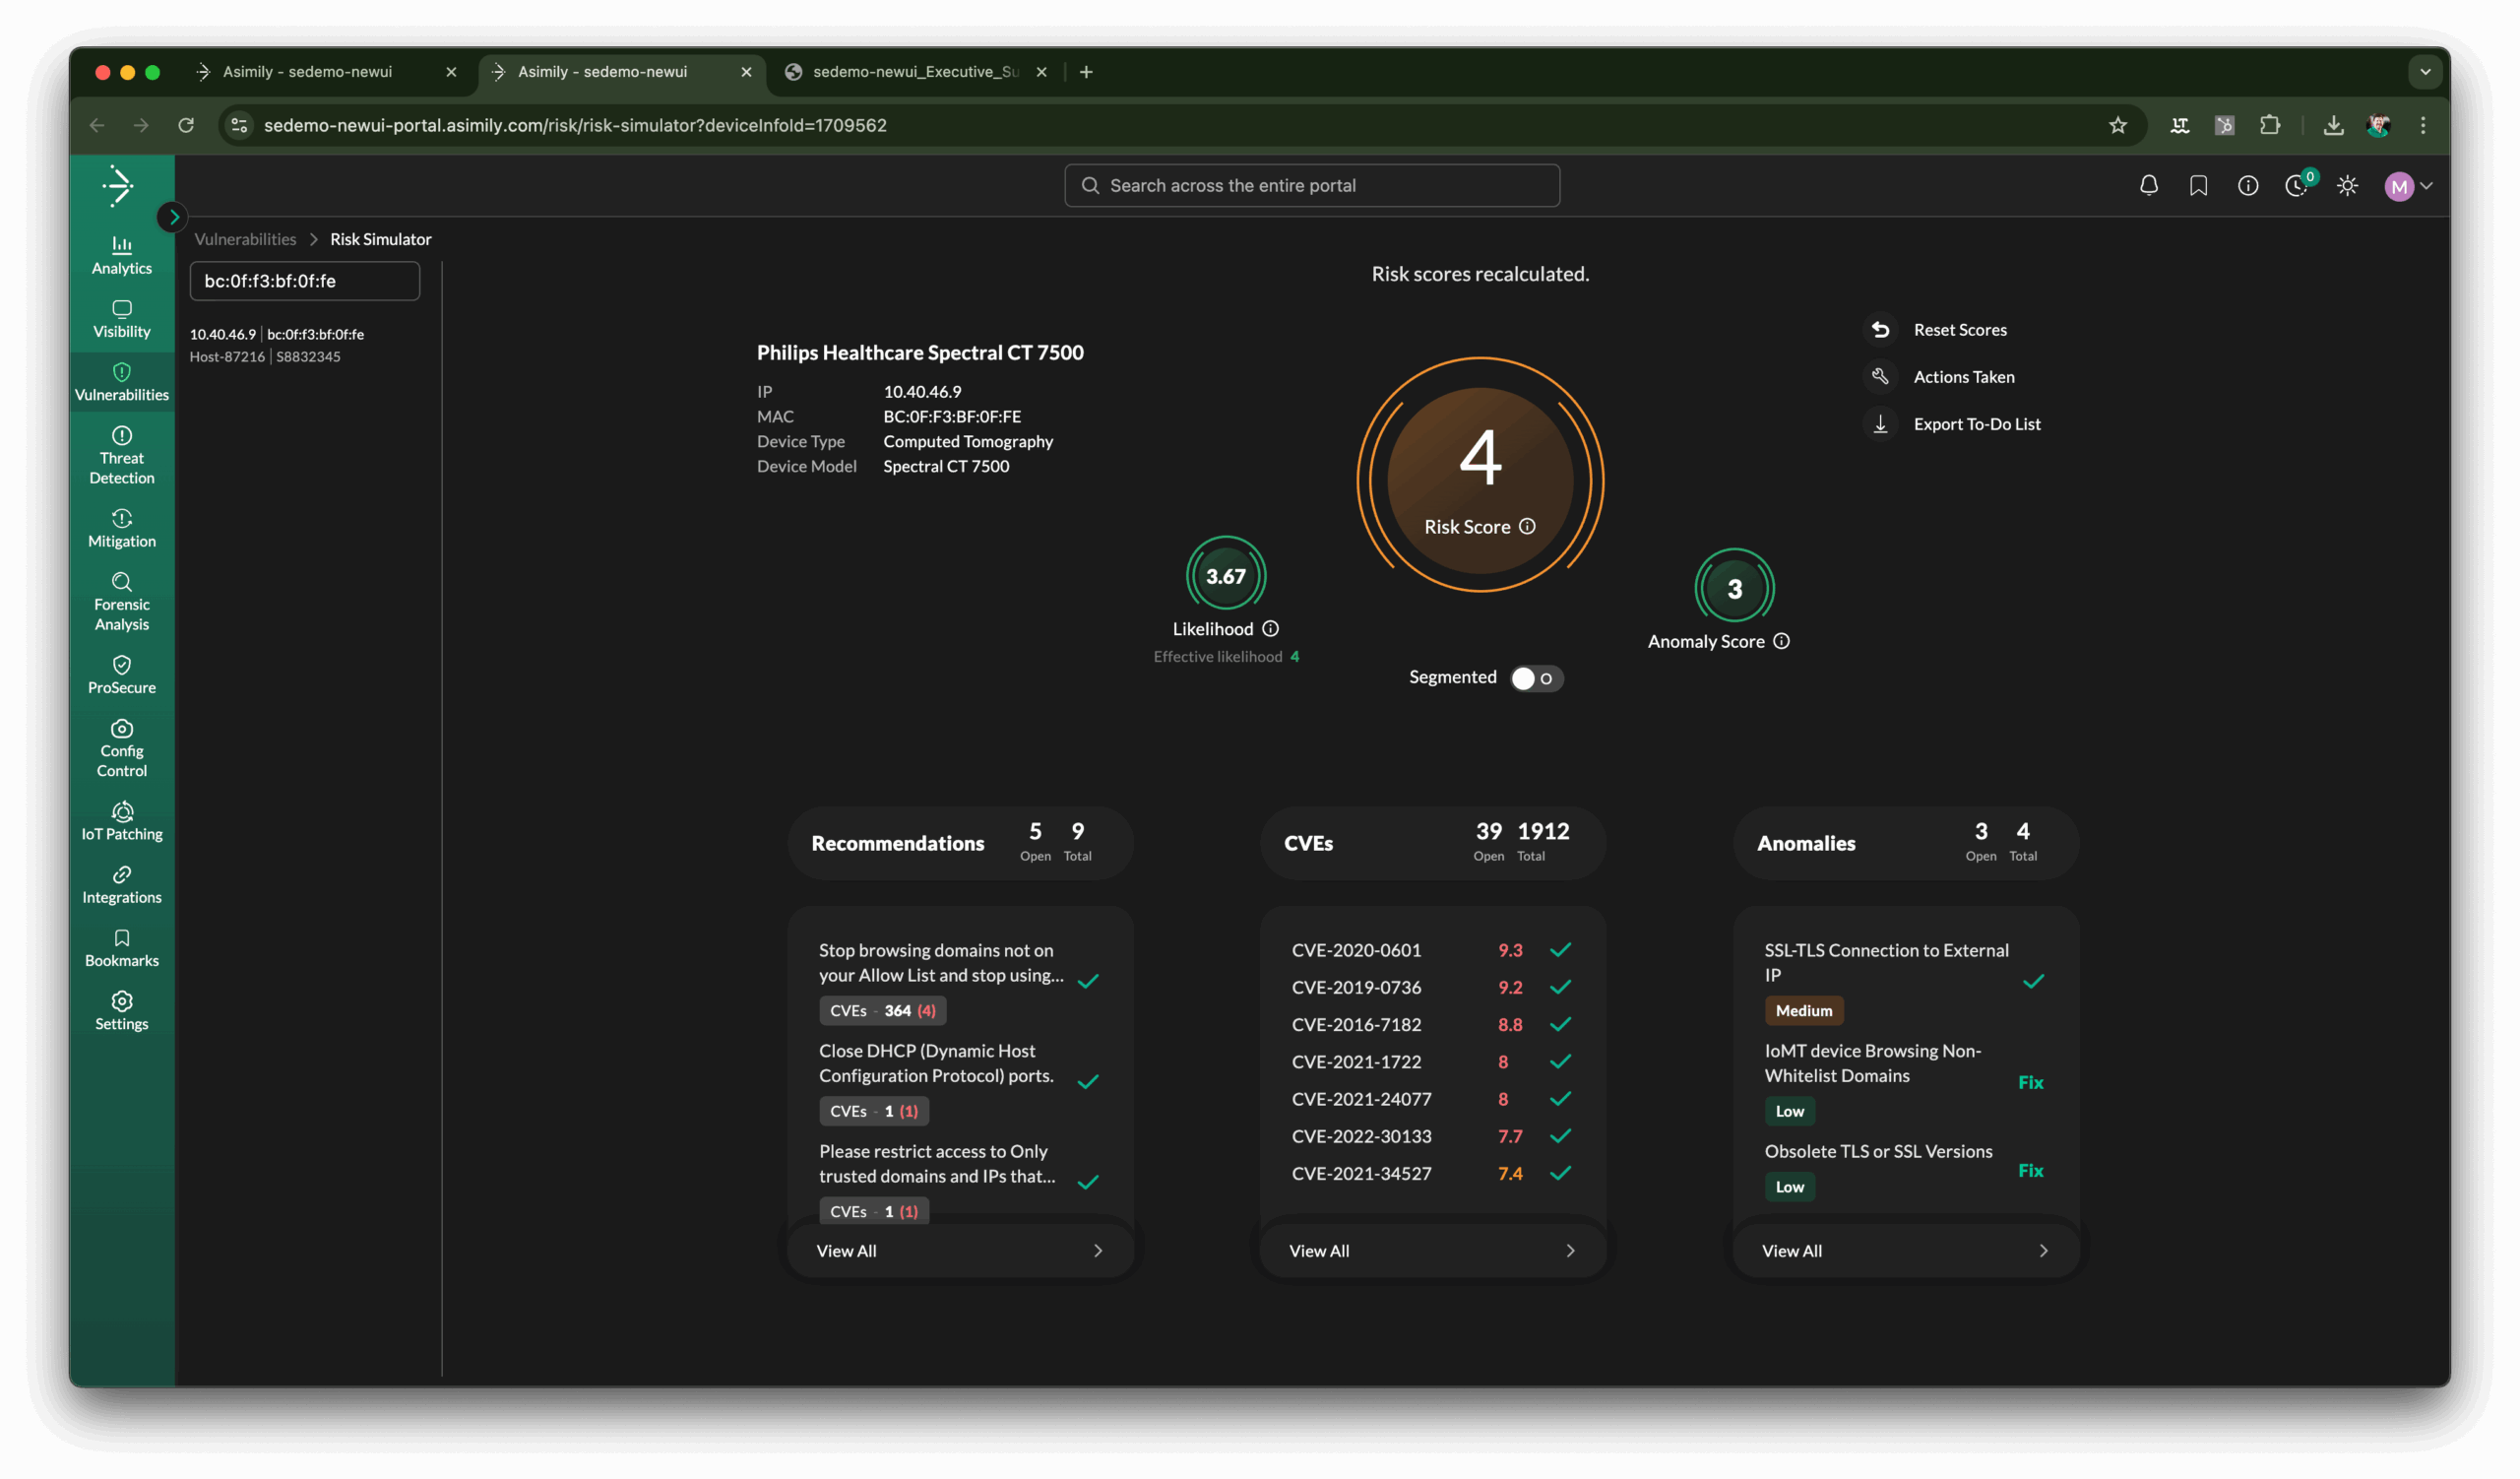Click CVEs 364 tag under first recommendation
Image resolution: width=2520 pixels, height=1479 pixels.
(882, 1011)
